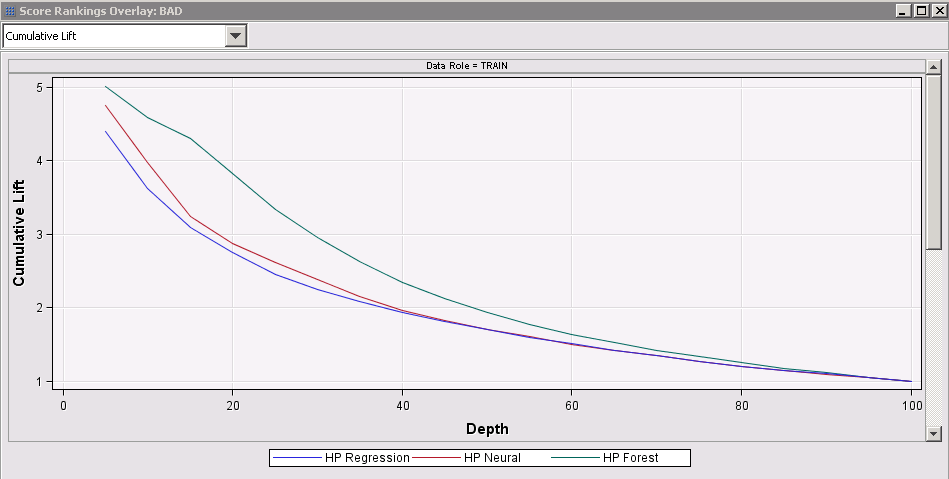The height and width of the screenshot is (479, 949).
Task: Click the vertical scrollbar down arrow
Action: (x=933, y=433)
